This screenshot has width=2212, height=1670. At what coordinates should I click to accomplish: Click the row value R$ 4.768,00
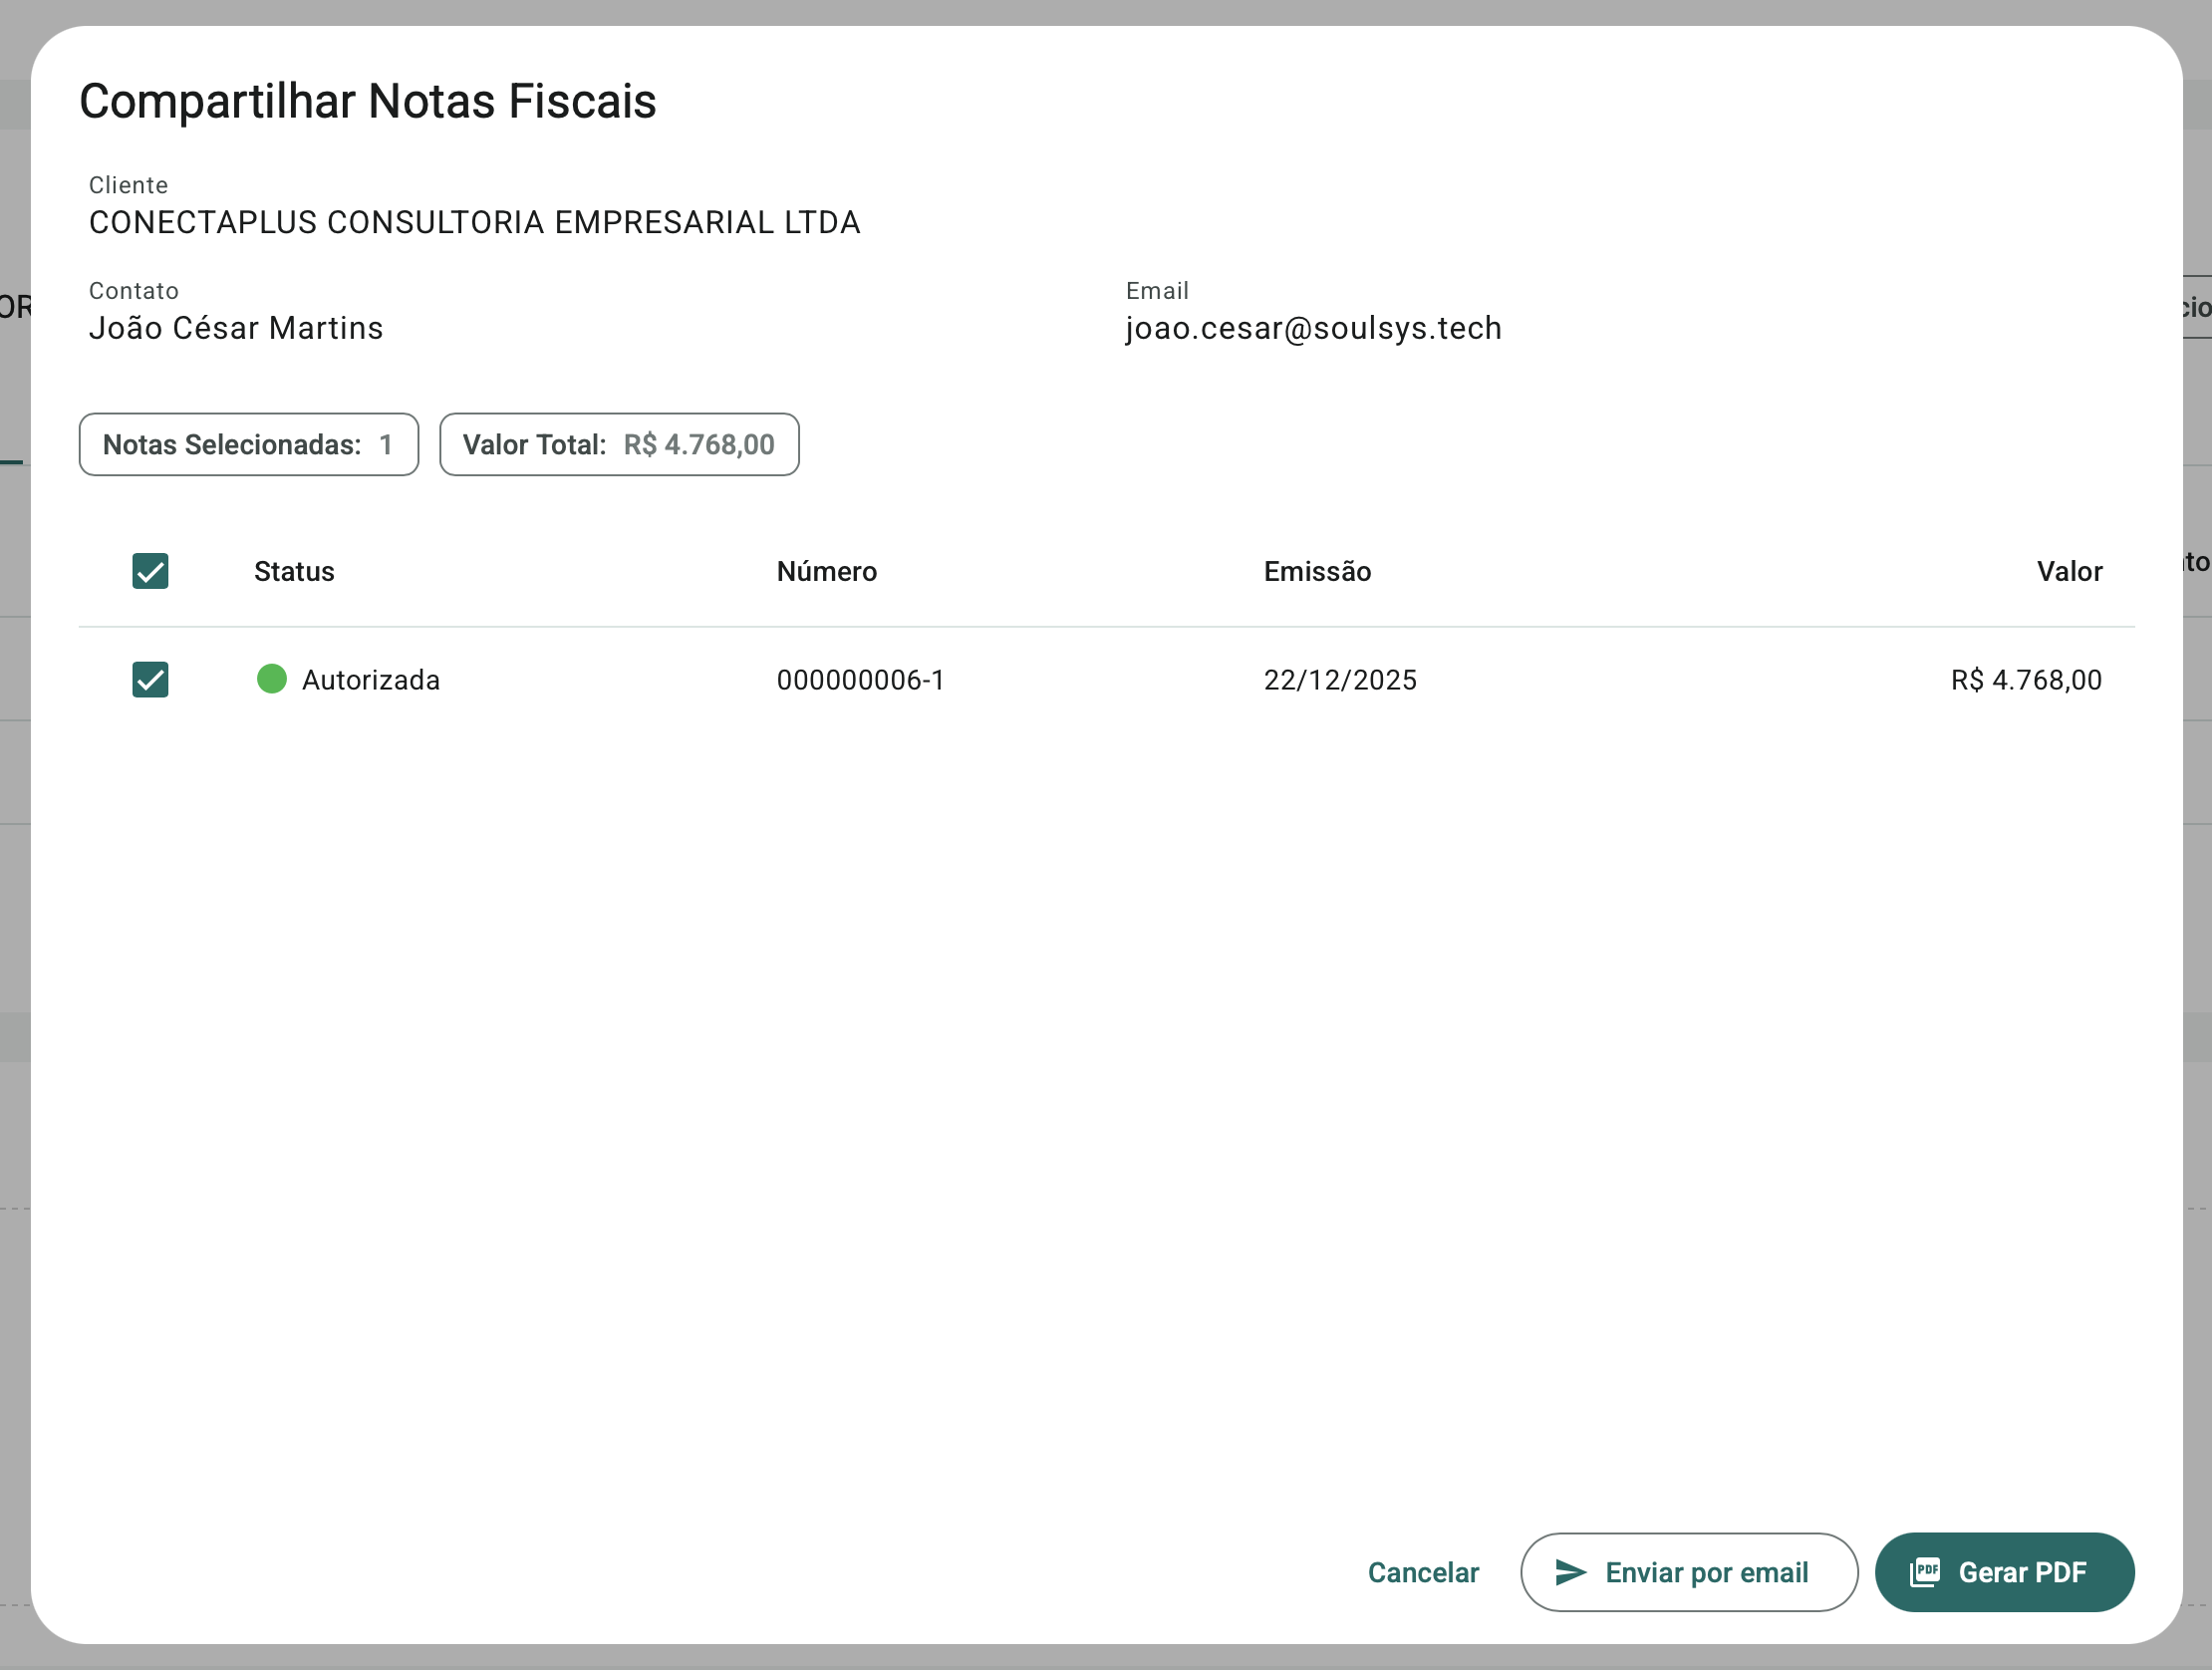pyautogui.click(x=2025, y=680)
